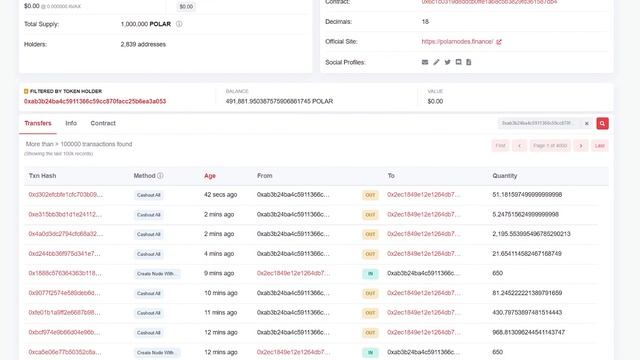Open transaction hash 0x1888c576364363b118
The image size is (640, 360).
(x=65, y=273)
